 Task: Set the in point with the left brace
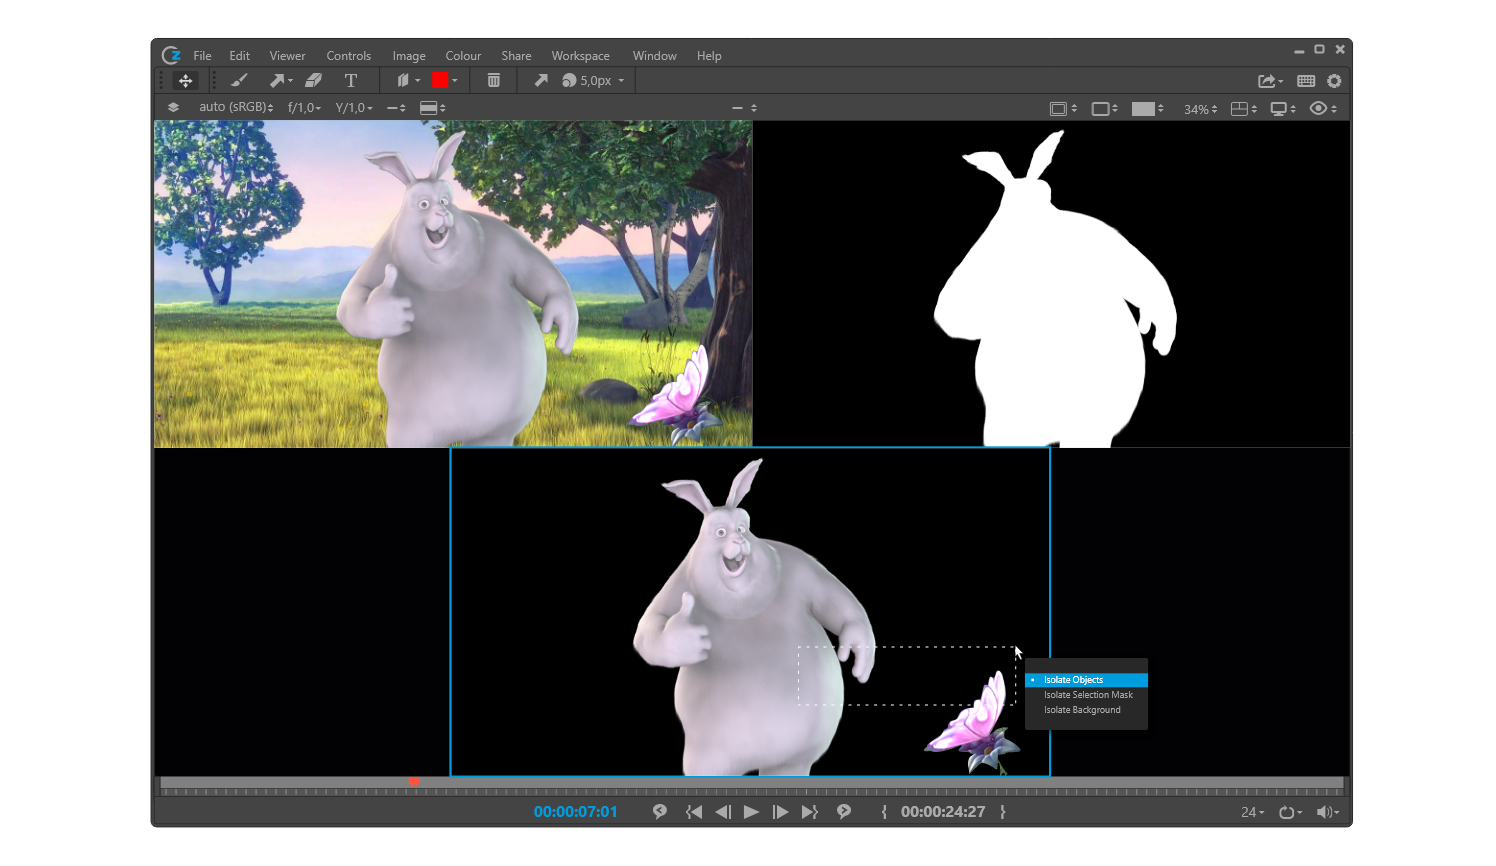pos(884,812)
